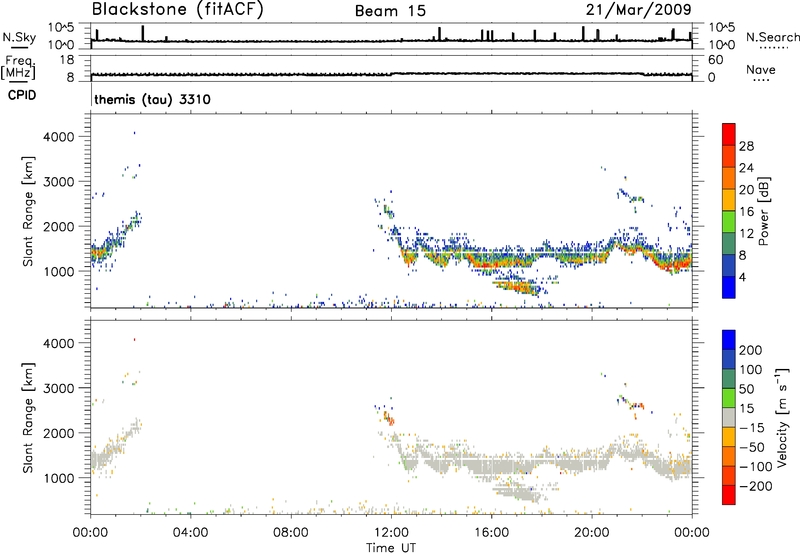Click the '200' velocity colorbar value
Screen dimensions: 800x554
(x=750, y=350)
